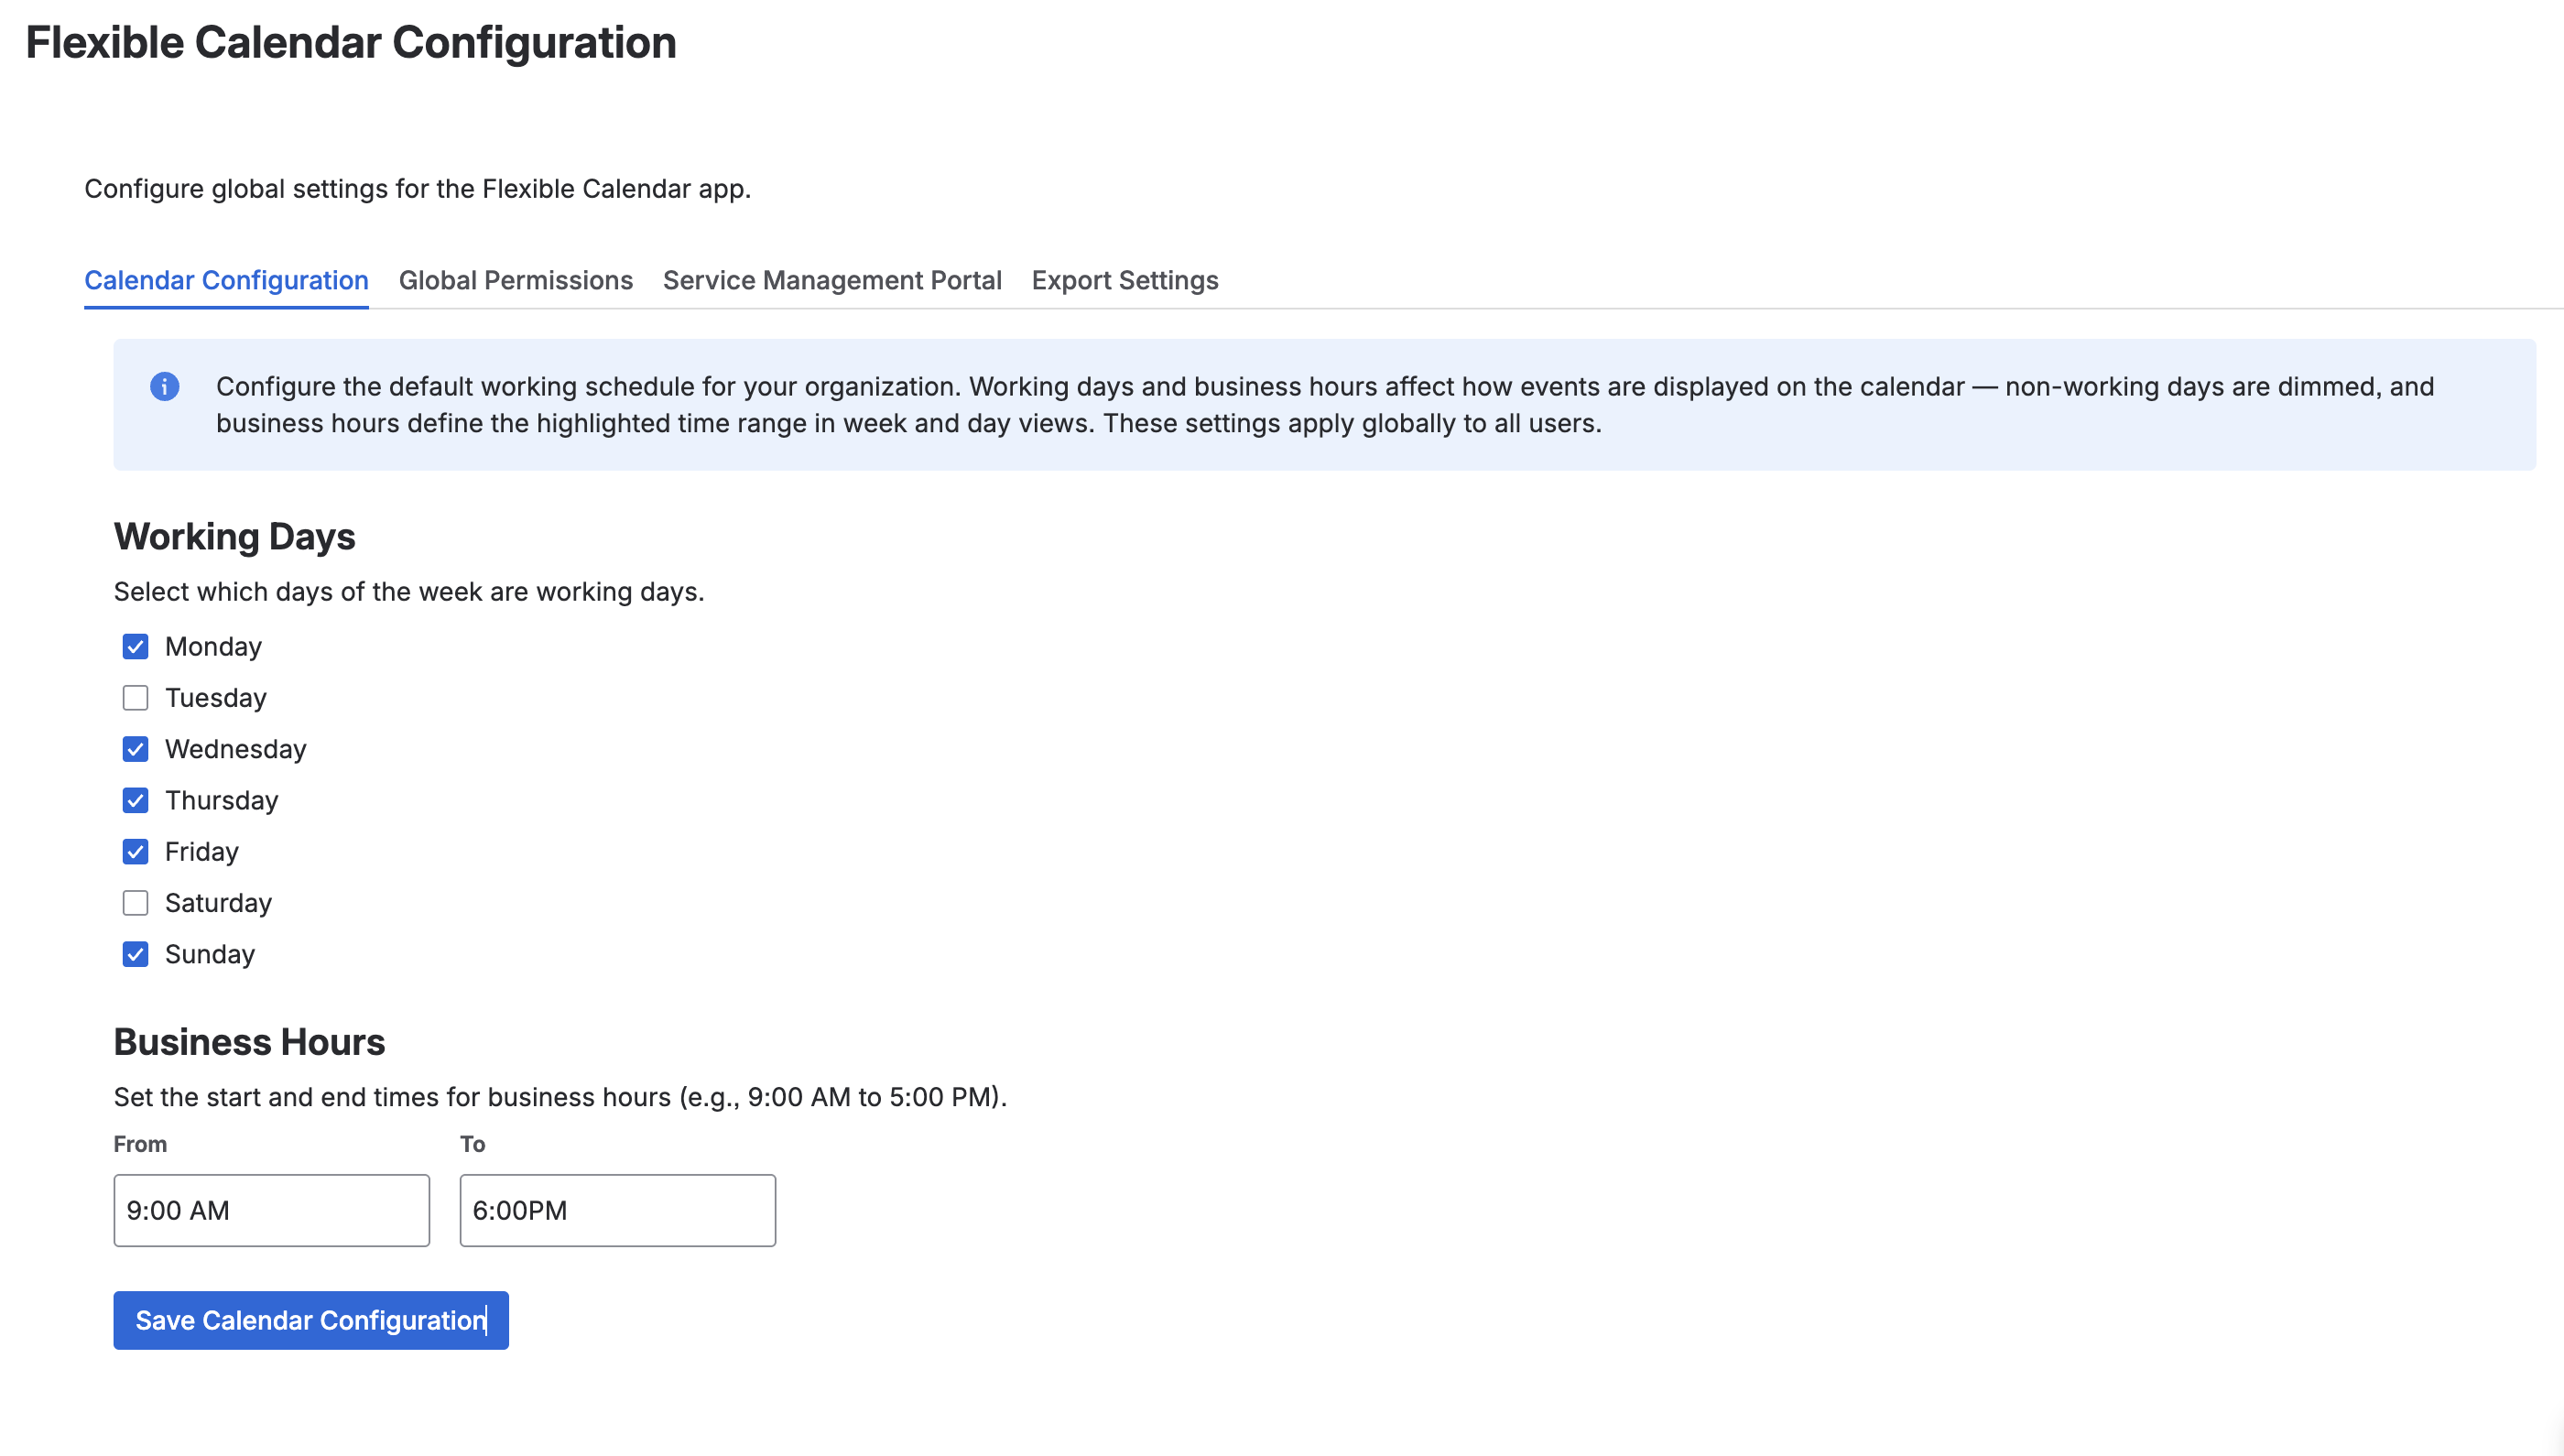
Task: Click the Working Days heading
Action: [234, 537]
